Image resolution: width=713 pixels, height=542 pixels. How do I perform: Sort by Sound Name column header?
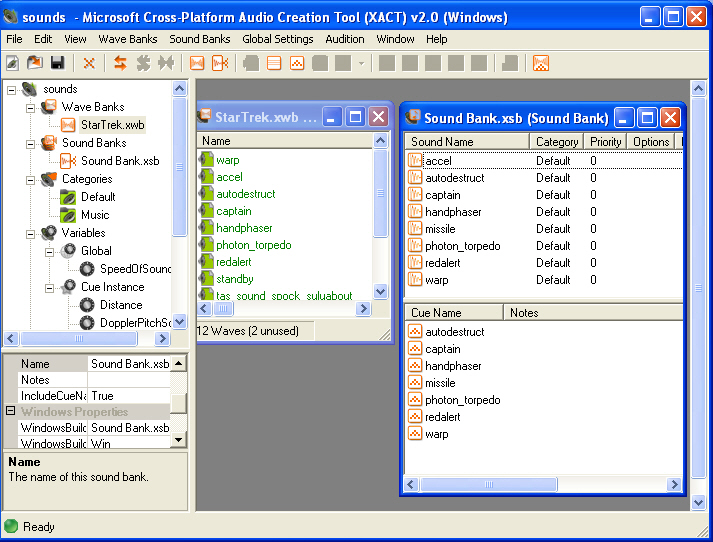(x=467, y=142)
